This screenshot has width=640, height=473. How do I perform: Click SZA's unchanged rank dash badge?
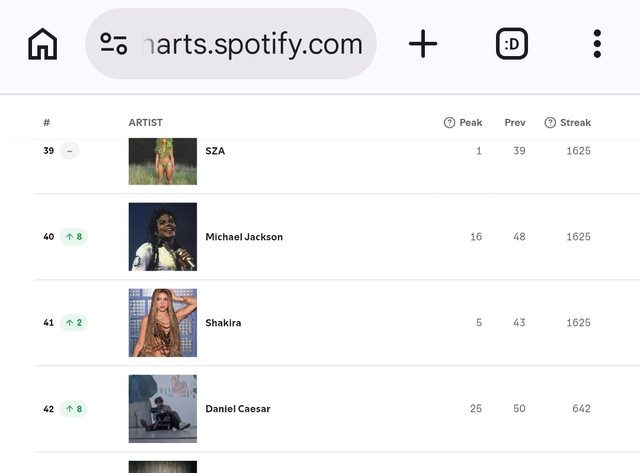[x=70, y=151]
